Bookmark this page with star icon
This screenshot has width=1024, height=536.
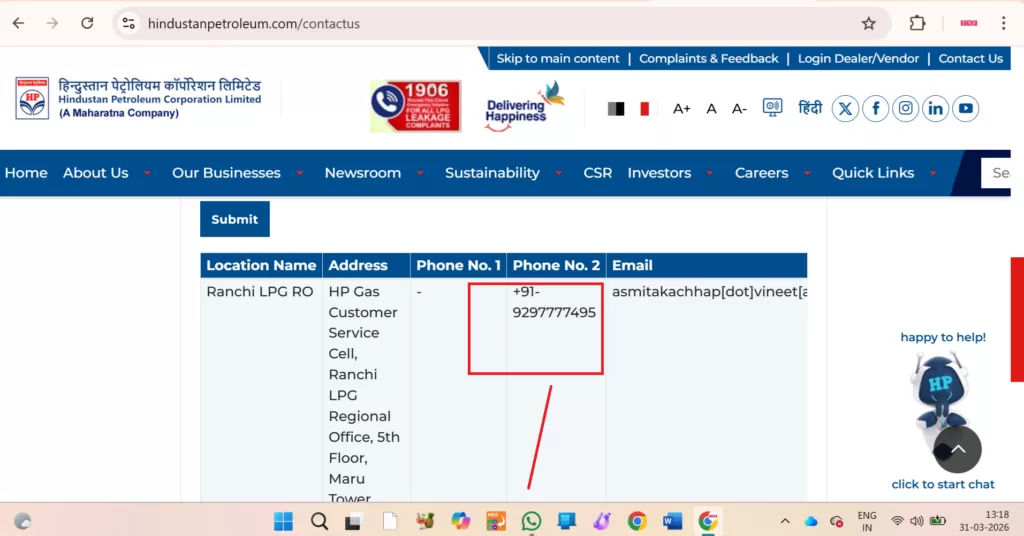pyautogui.click(x=868, y=24)
